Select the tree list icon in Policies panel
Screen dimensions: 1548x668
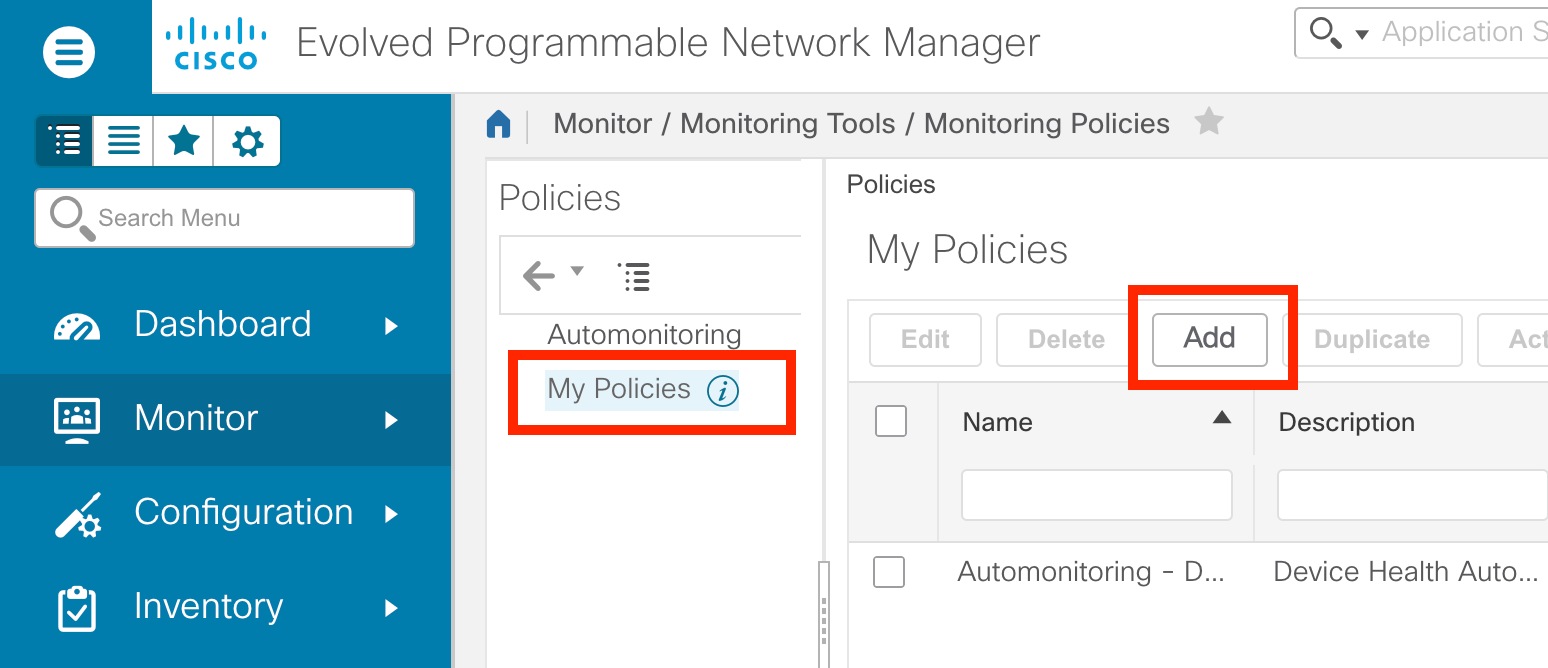tap(634, 276)
